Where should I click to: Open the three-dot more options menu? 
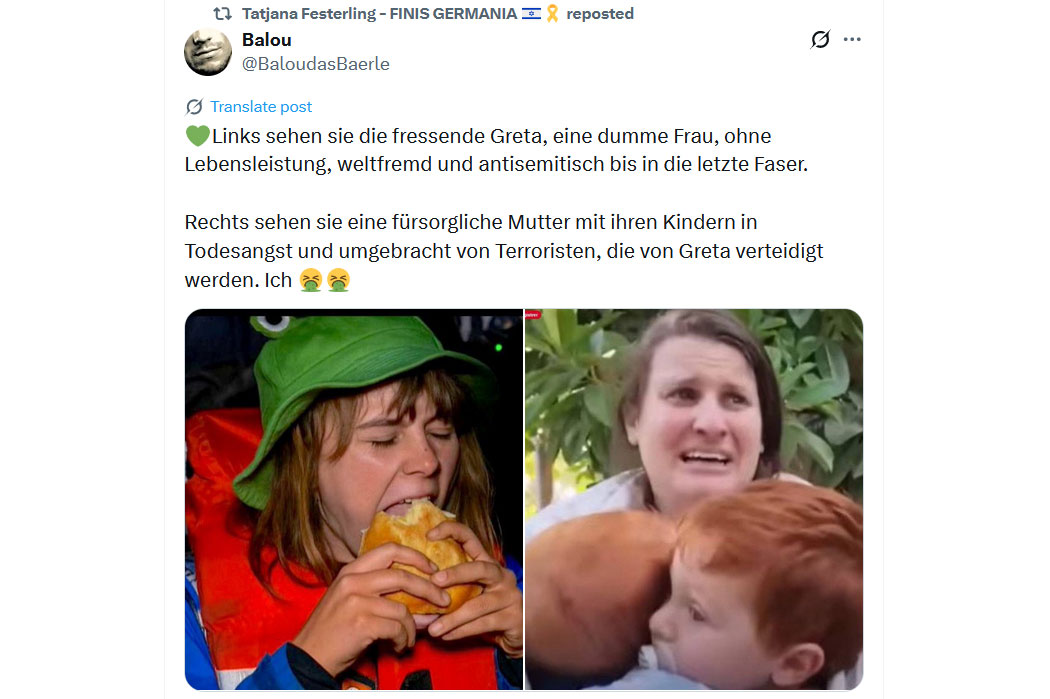pyautogui.click(x=852, y=40)
